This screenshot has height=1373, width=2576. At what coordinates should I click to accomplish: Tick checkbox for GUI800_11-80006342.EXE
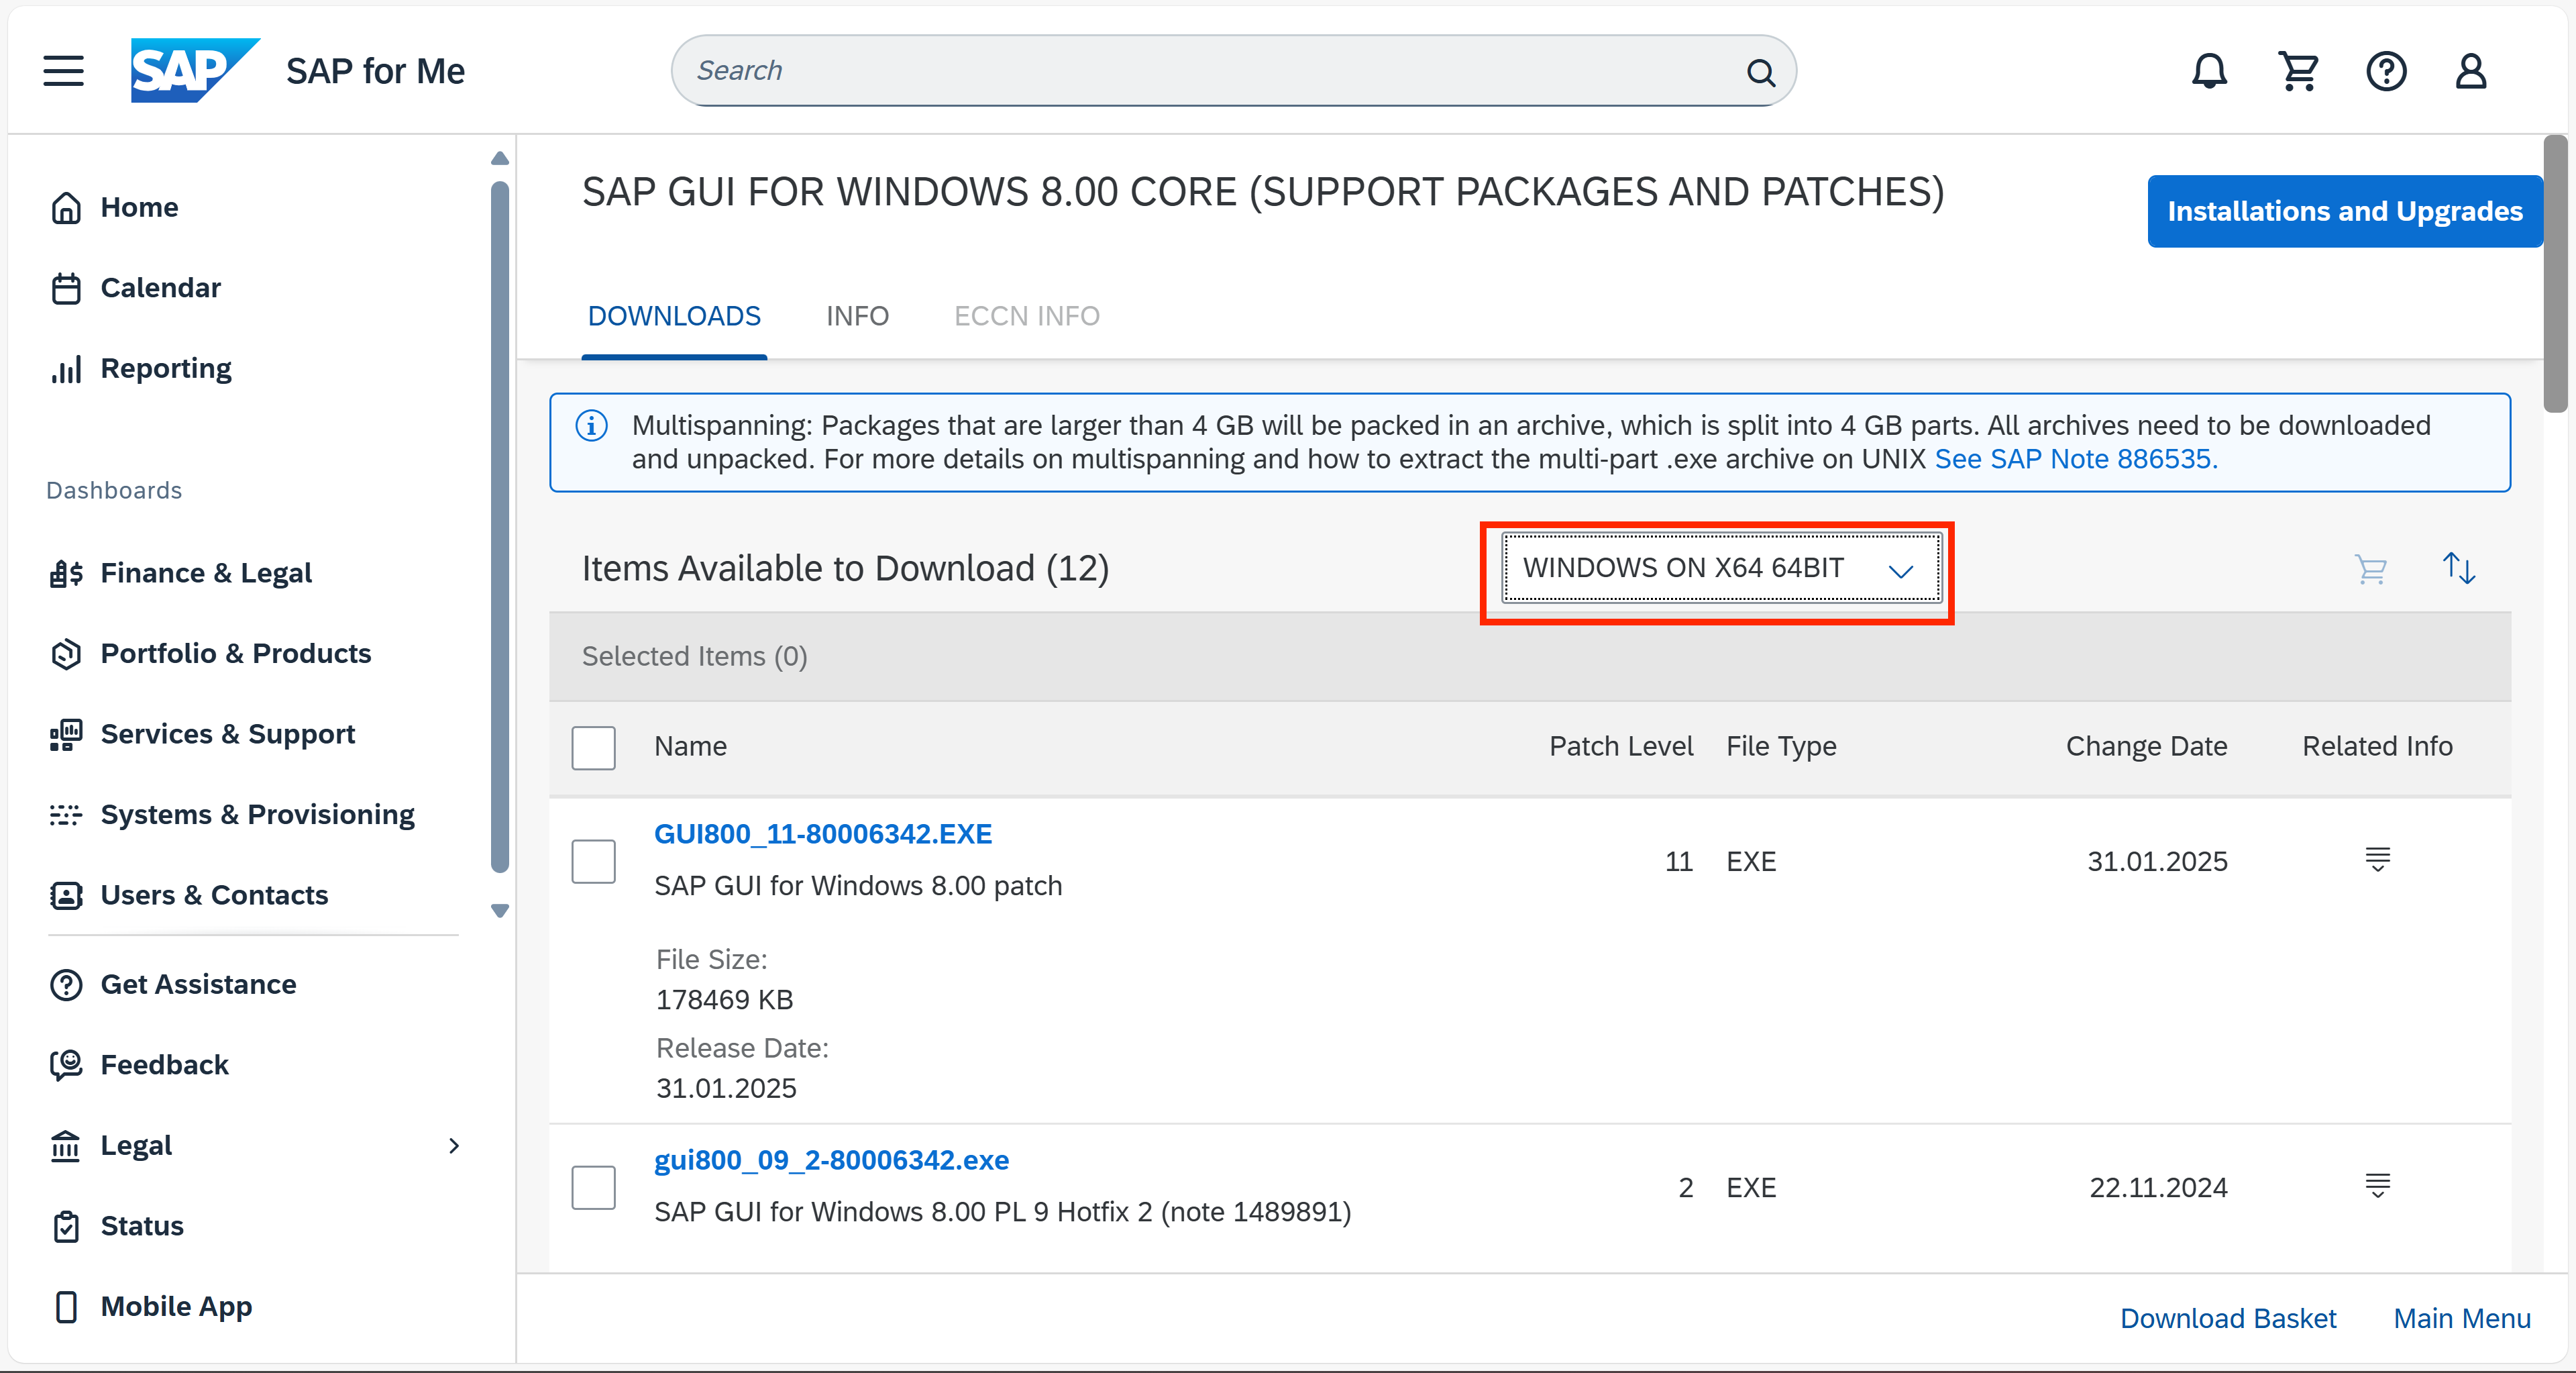pyautogui.click(x=593, y=861)
